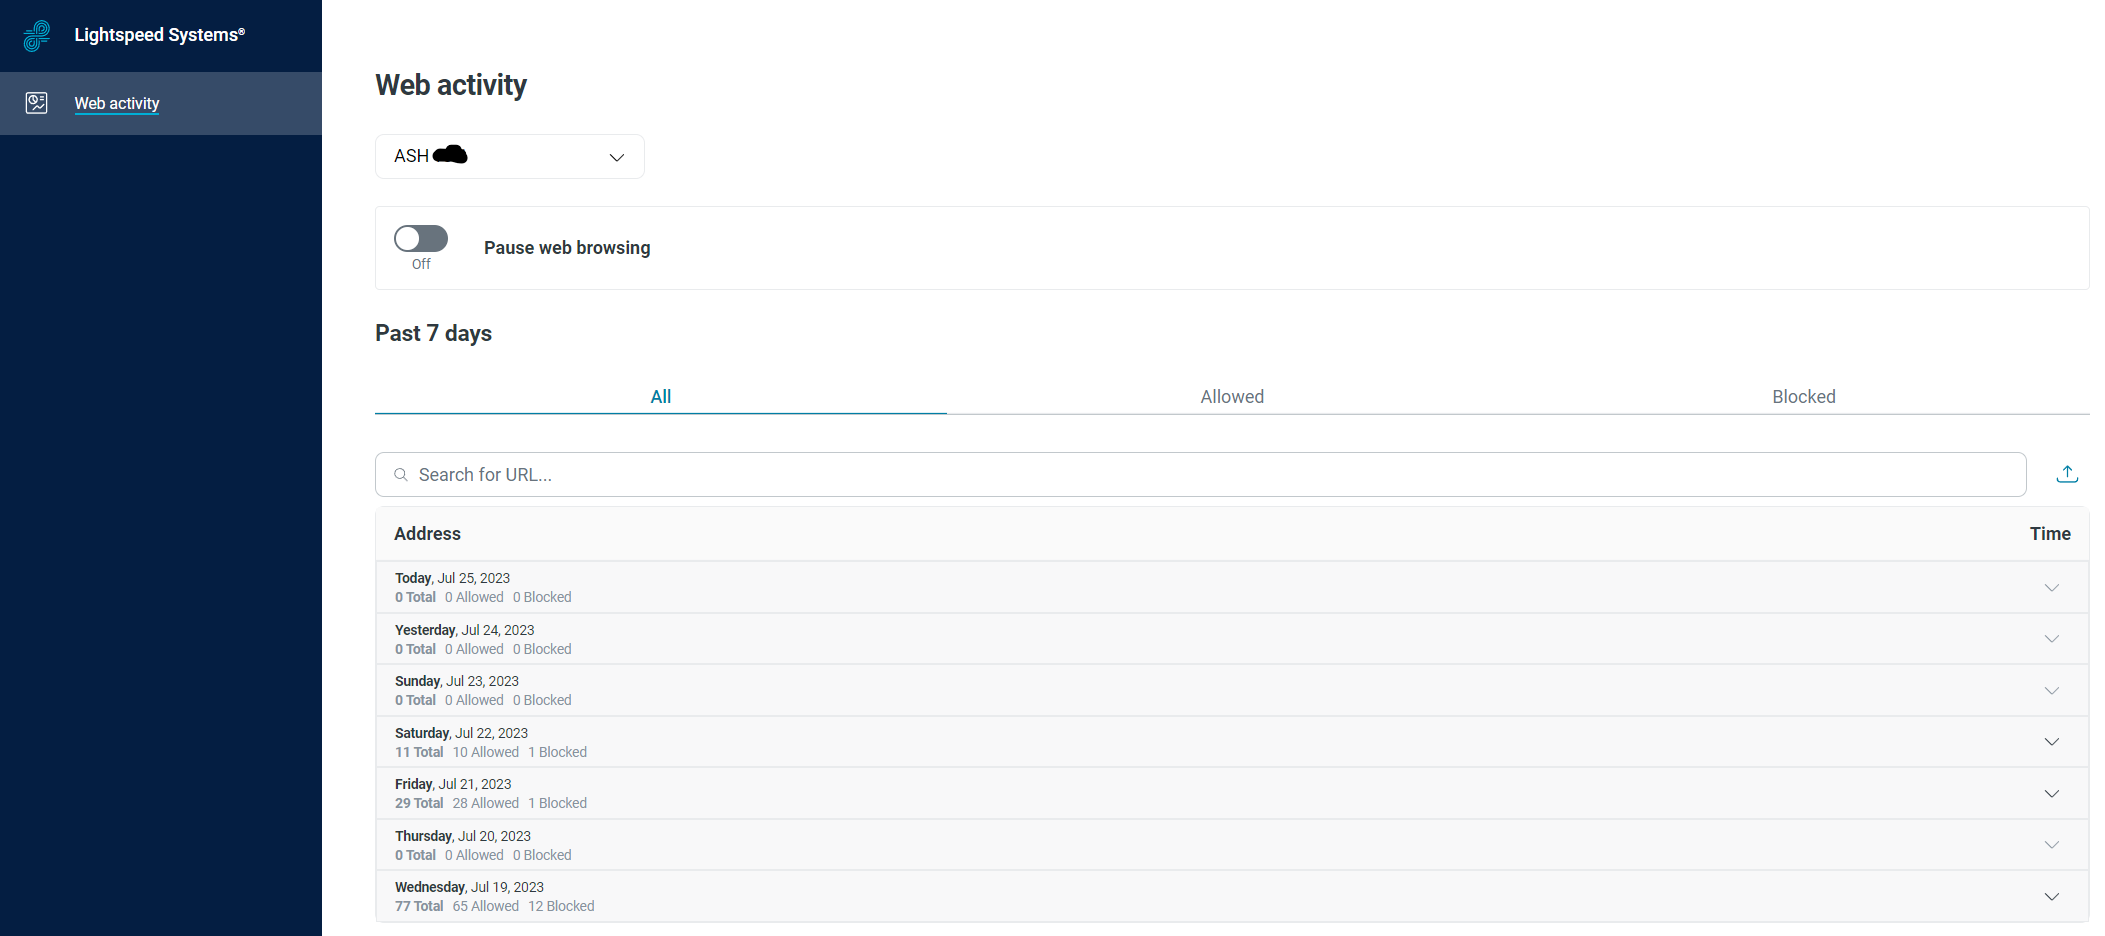Expand Friday, Jul 21 activity chevron

[x=2051, y=794]
